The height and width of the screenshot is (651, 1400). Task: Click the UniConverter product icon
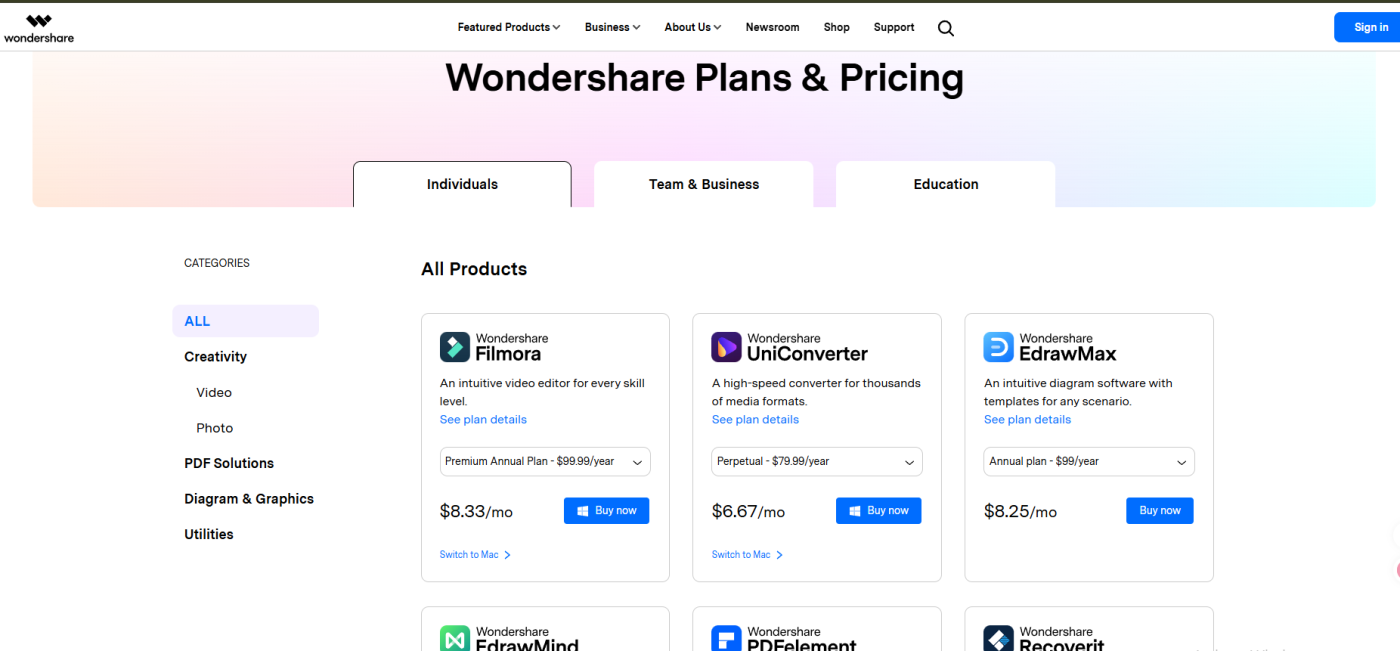pyautogui.click(x=727, y=347)
